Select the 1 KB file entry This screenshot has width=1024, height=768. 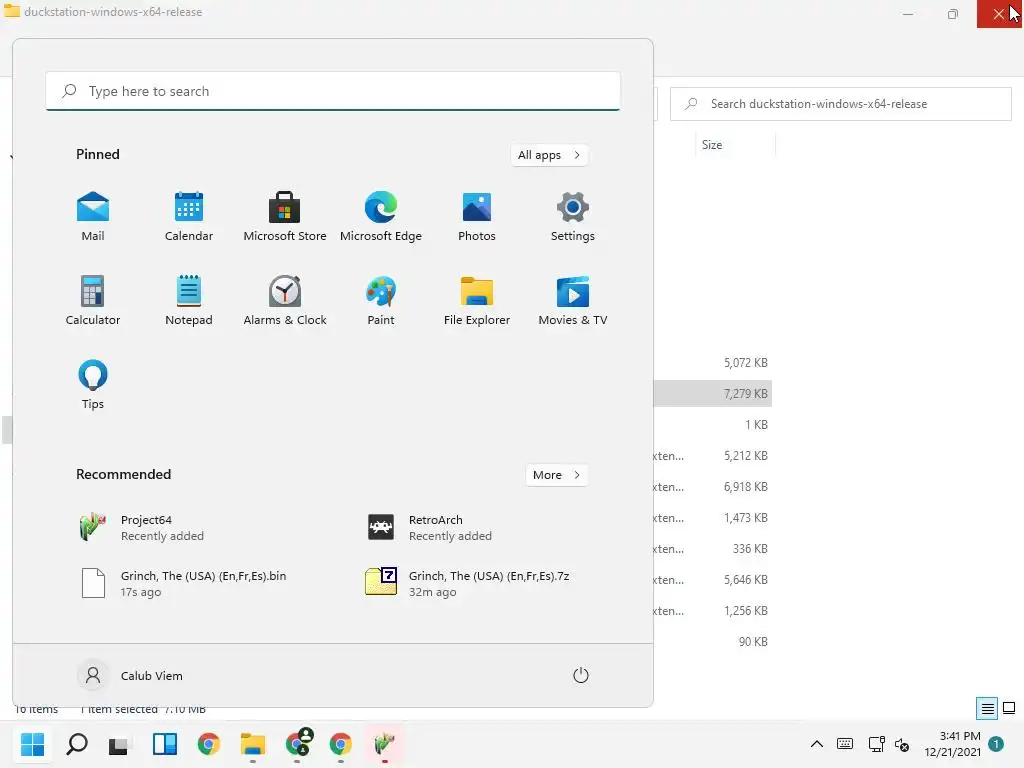coord(756,424)
